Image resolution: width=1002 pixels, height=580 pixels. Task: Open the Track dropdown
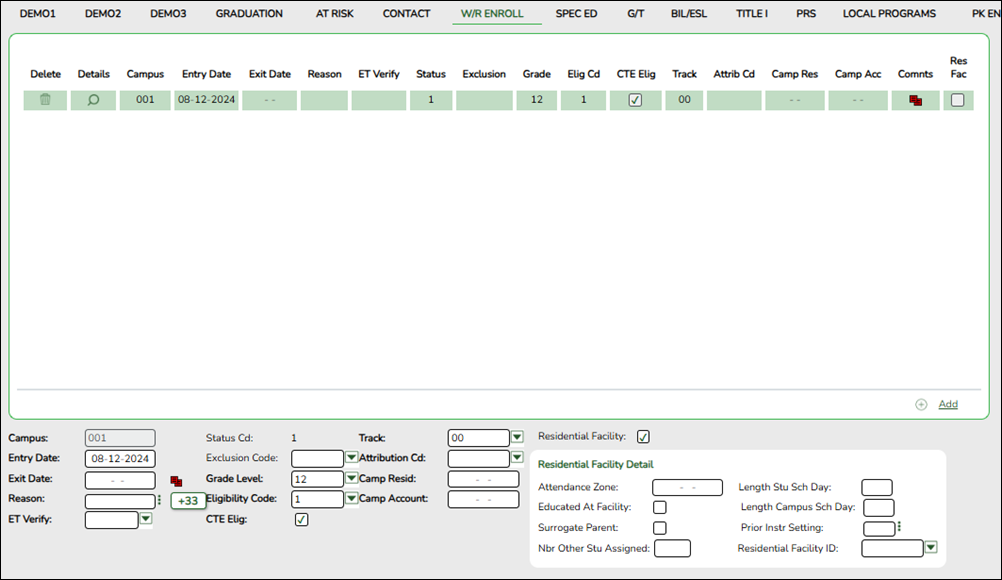click(x=517, y=437)
